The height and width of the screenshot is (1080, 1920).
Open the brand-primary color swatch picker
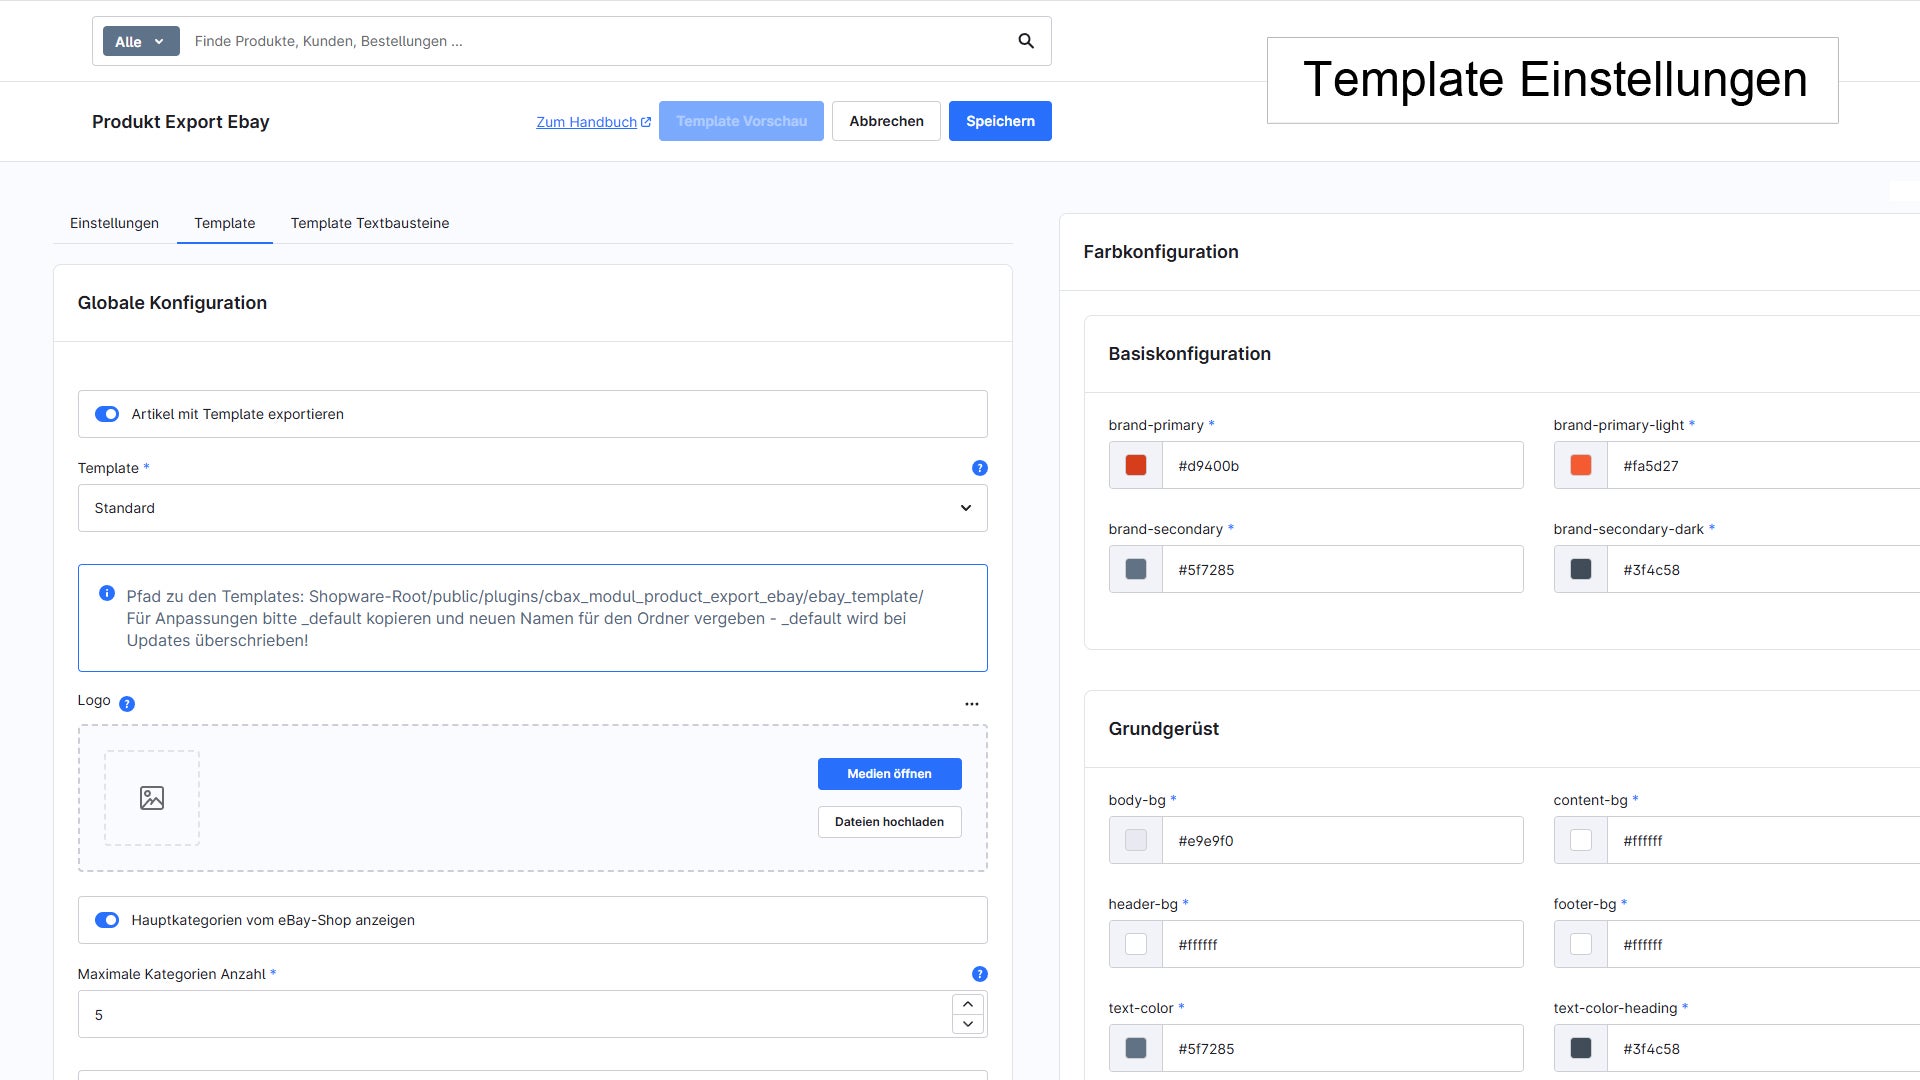point(1136,465)
